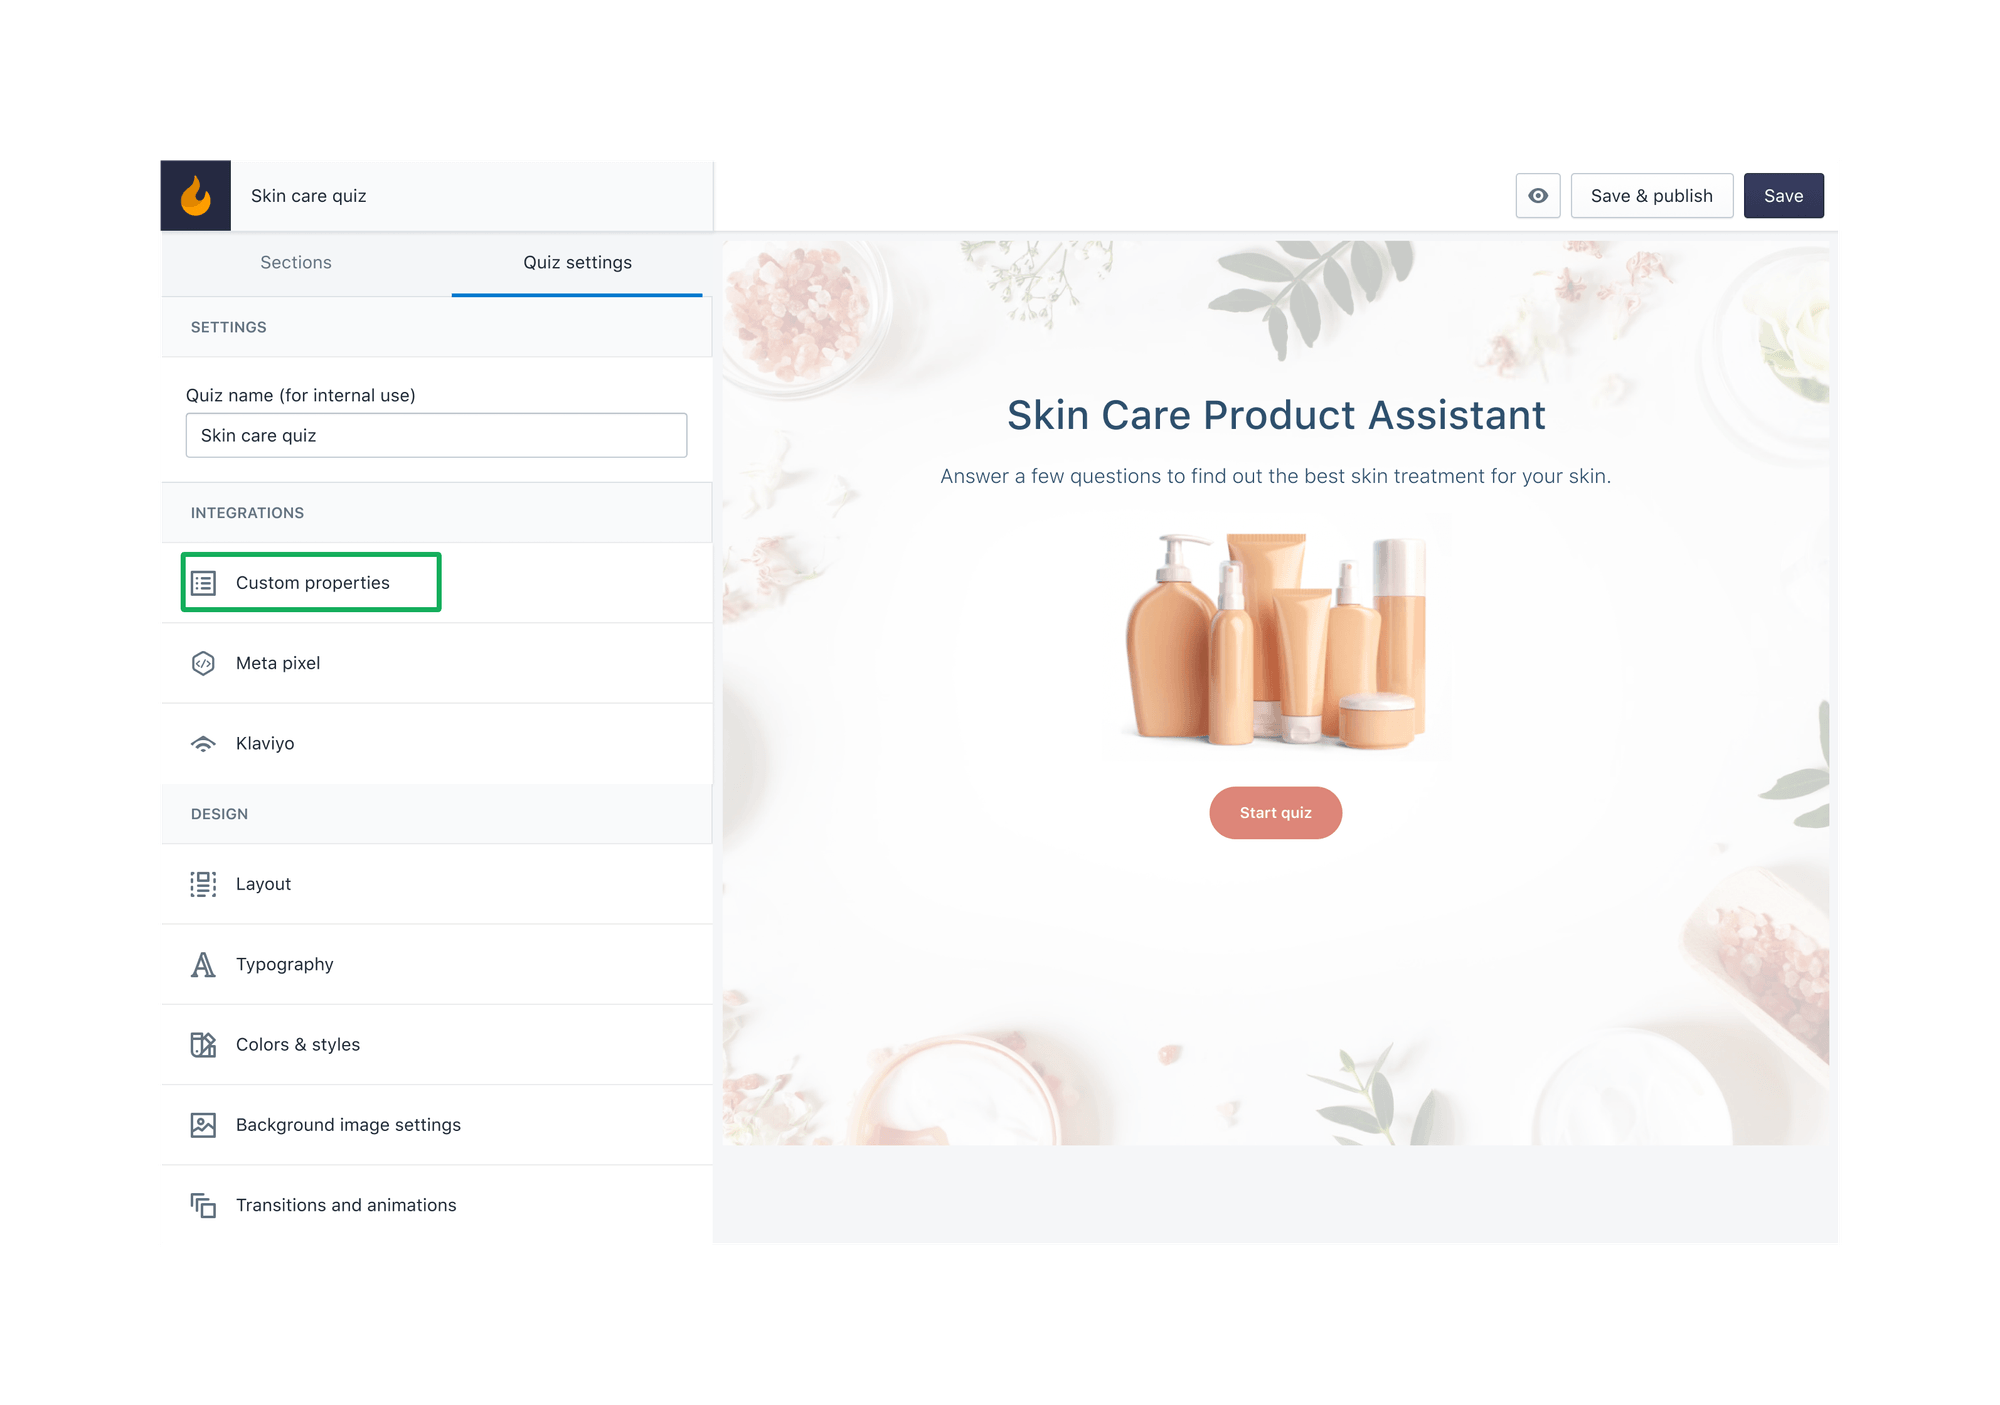Click the Klaviyo signal icon
Viewport: 2000px width, 1405px height.
click(203, 744)
